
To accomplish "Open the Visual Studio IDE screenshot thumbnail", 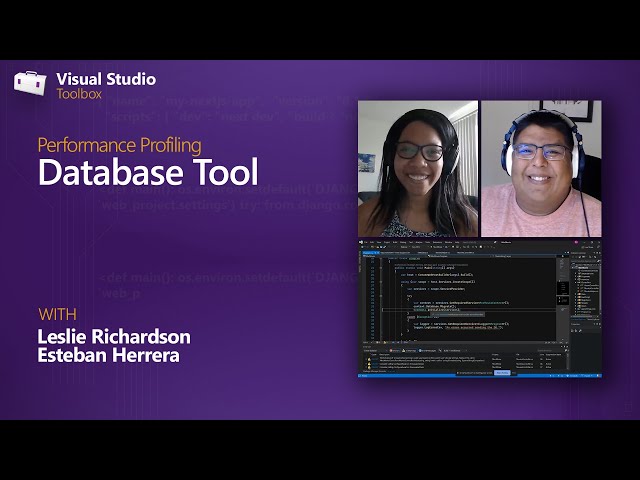I will 480,309.
